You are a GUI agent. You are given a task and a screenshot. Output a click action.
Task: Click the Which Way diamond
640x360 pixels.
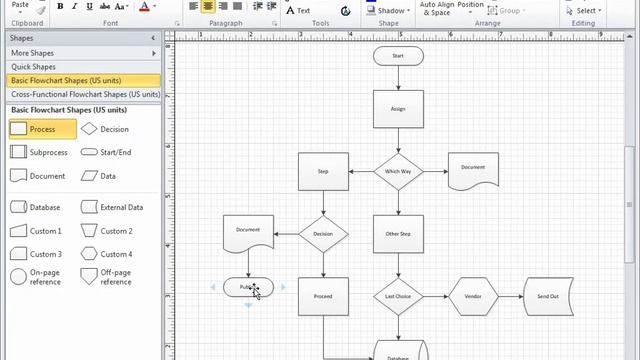[398, 171]
